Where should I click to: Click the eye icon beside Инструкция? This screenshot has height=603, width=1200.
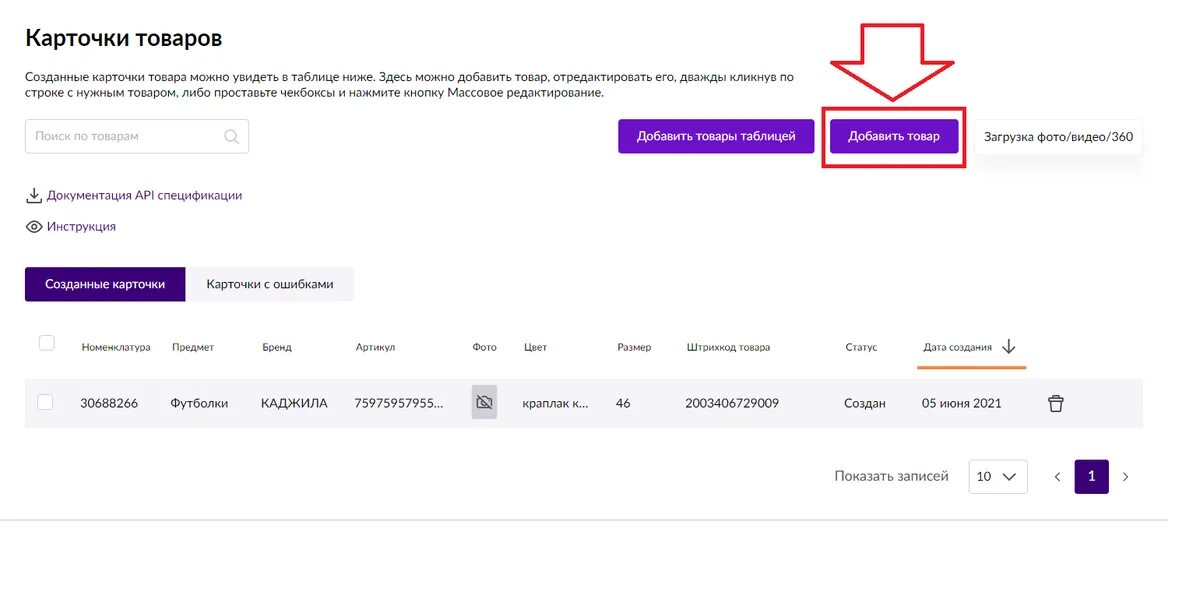click(x=34, y=227)
